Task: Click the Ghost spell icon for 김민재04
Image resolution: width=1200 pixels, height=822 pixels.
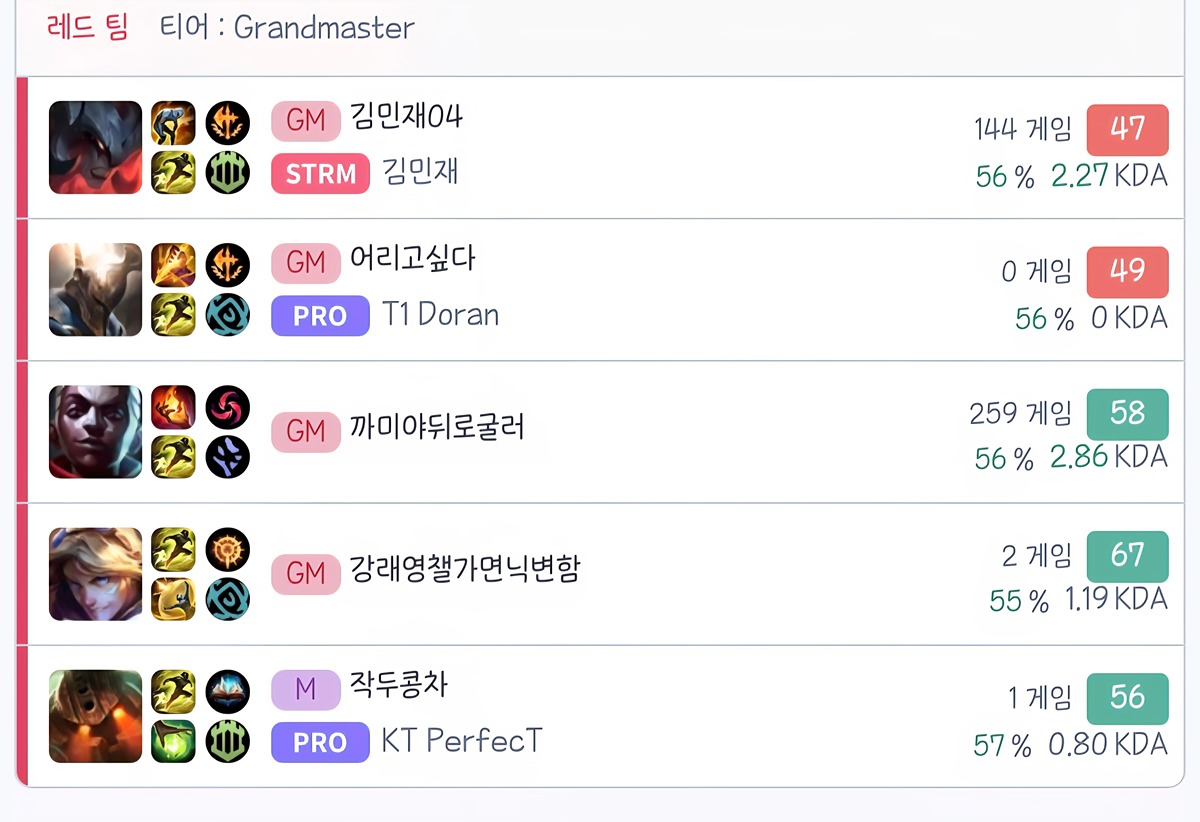Action: (173, 123)
